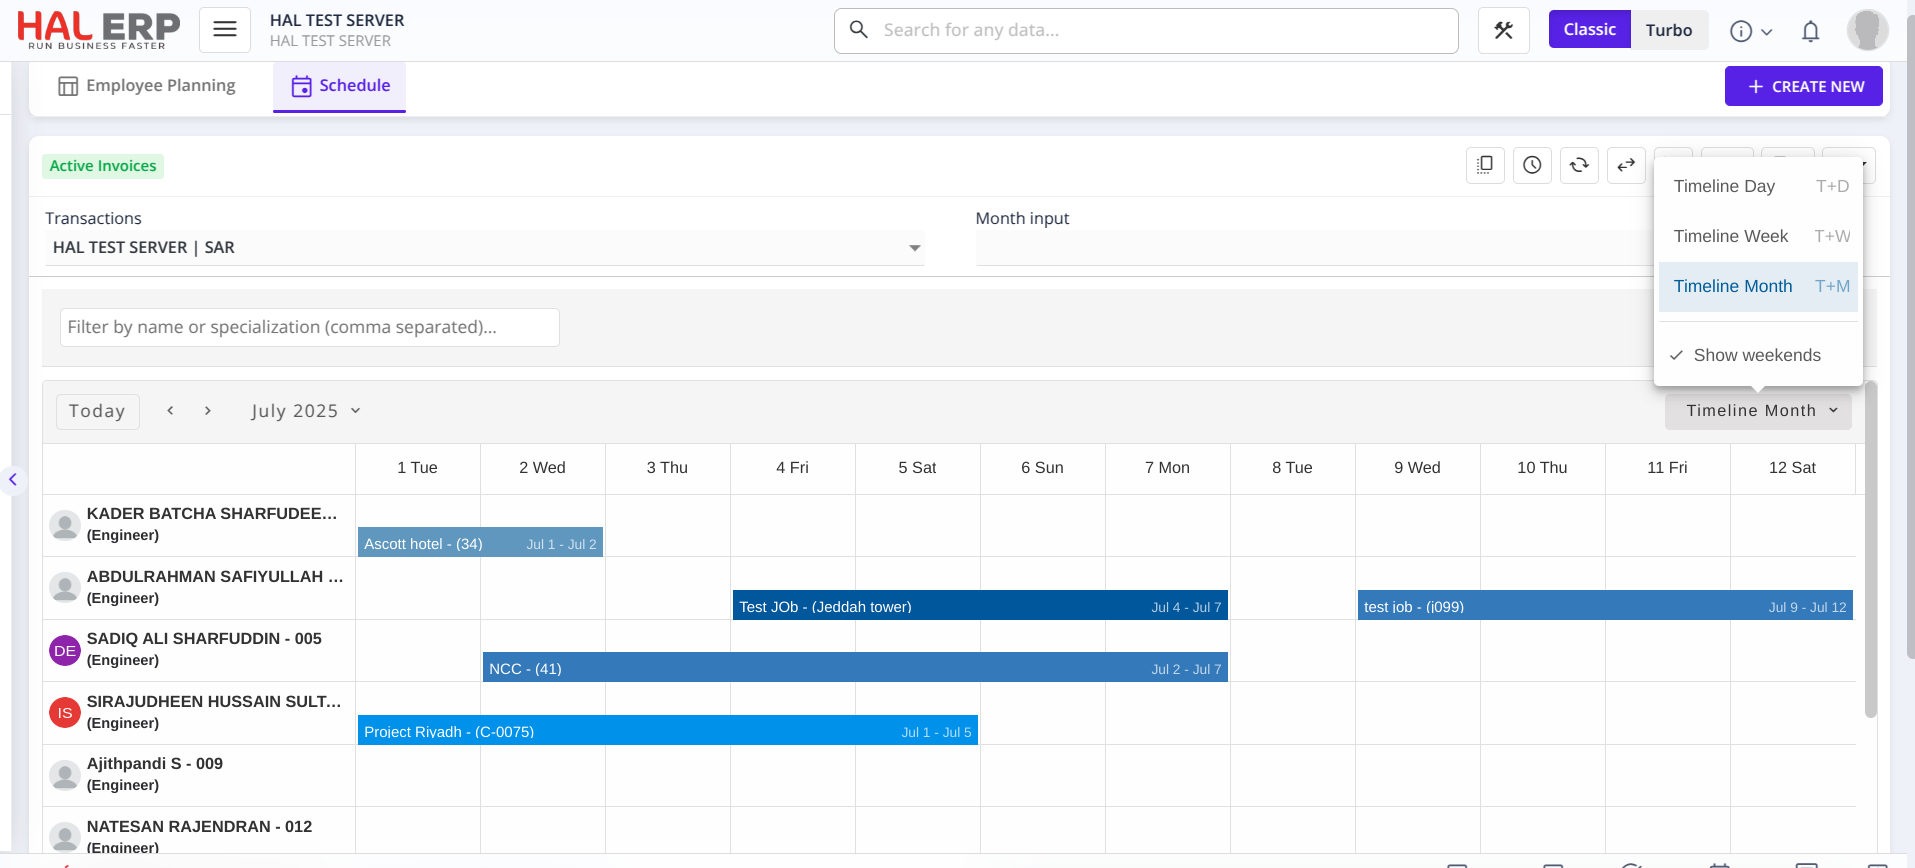Click the refresh sync arrows icon

[1579, 165]
